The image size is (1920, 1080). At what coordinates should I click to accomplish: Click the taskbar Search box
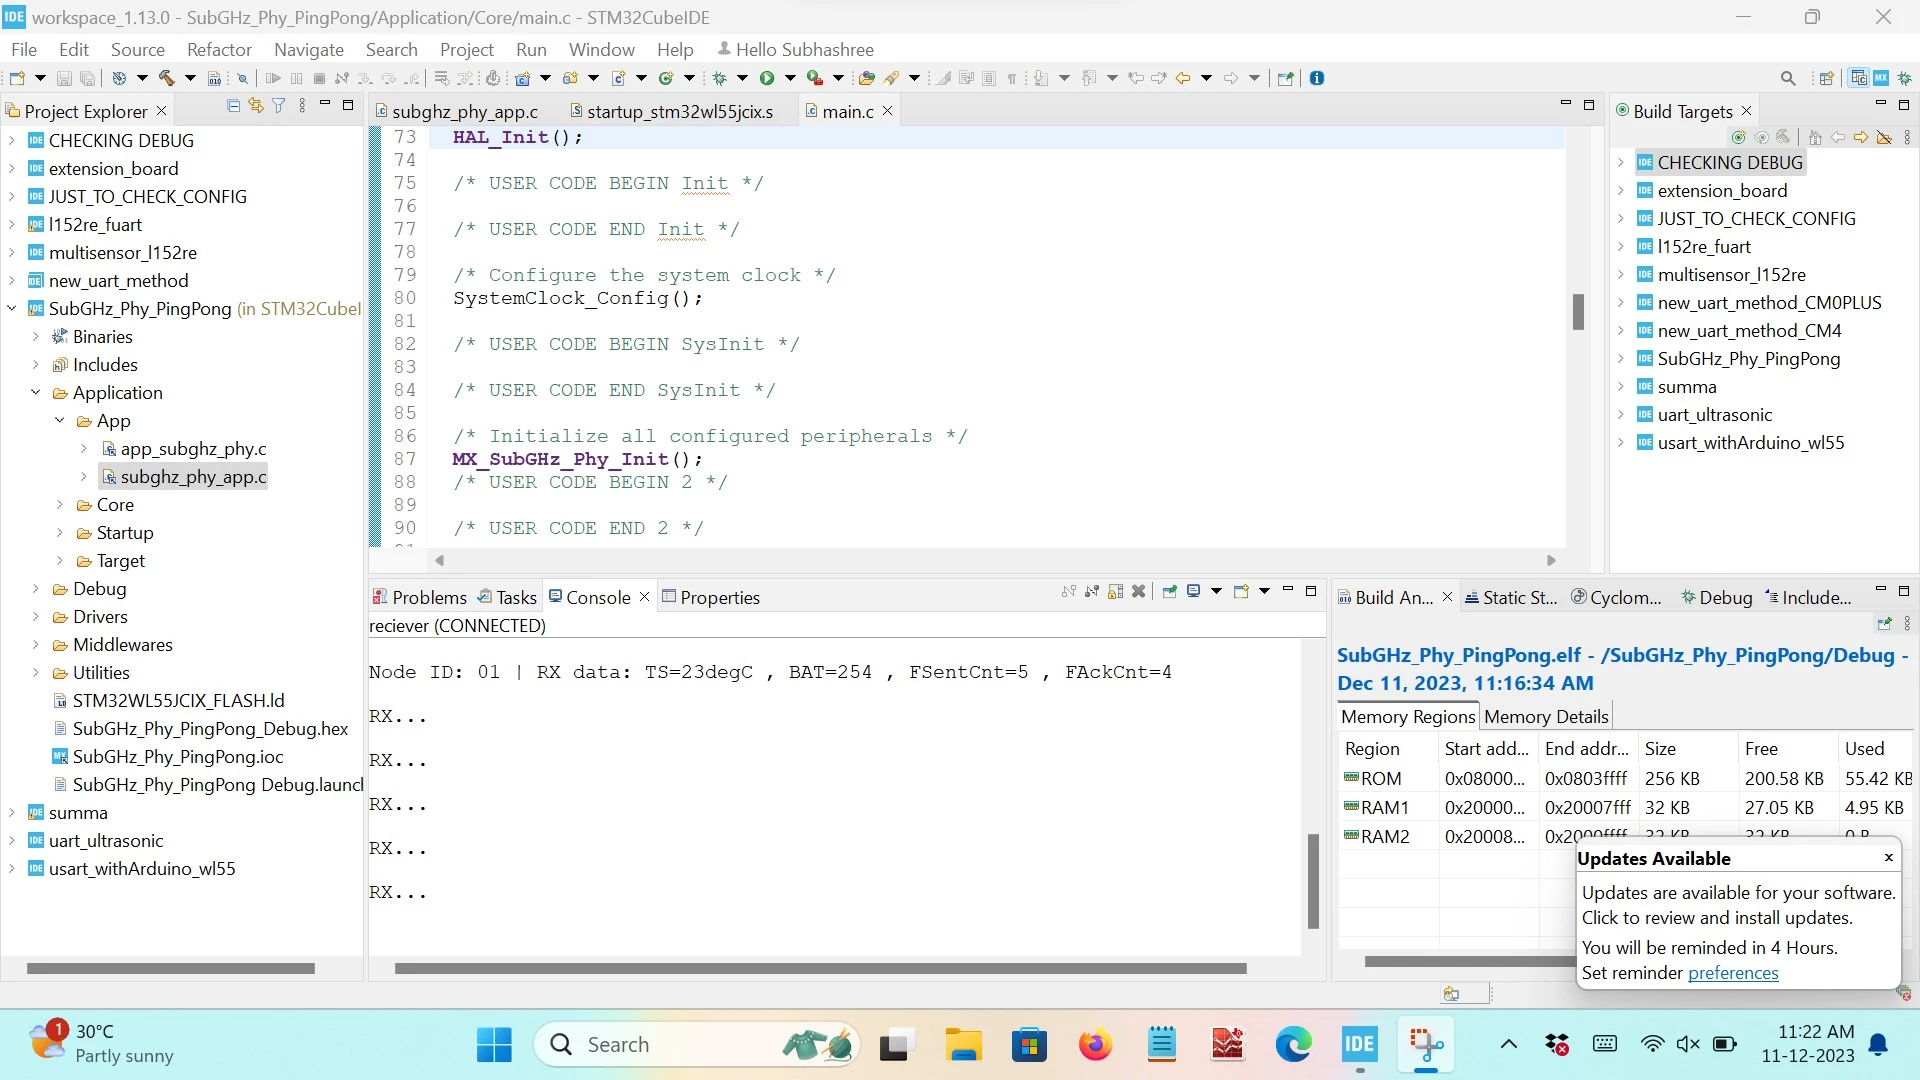point(698,1045)
